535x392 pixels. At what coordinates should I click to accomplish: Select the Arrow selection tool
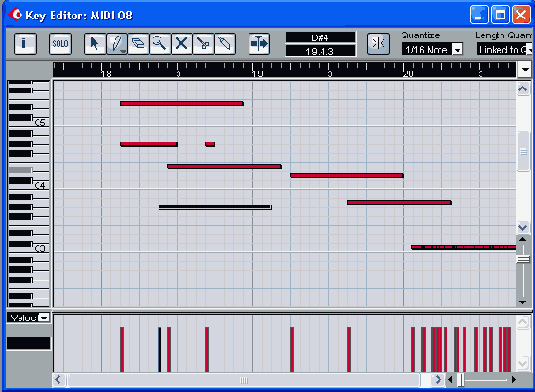[x=95, y=44]
